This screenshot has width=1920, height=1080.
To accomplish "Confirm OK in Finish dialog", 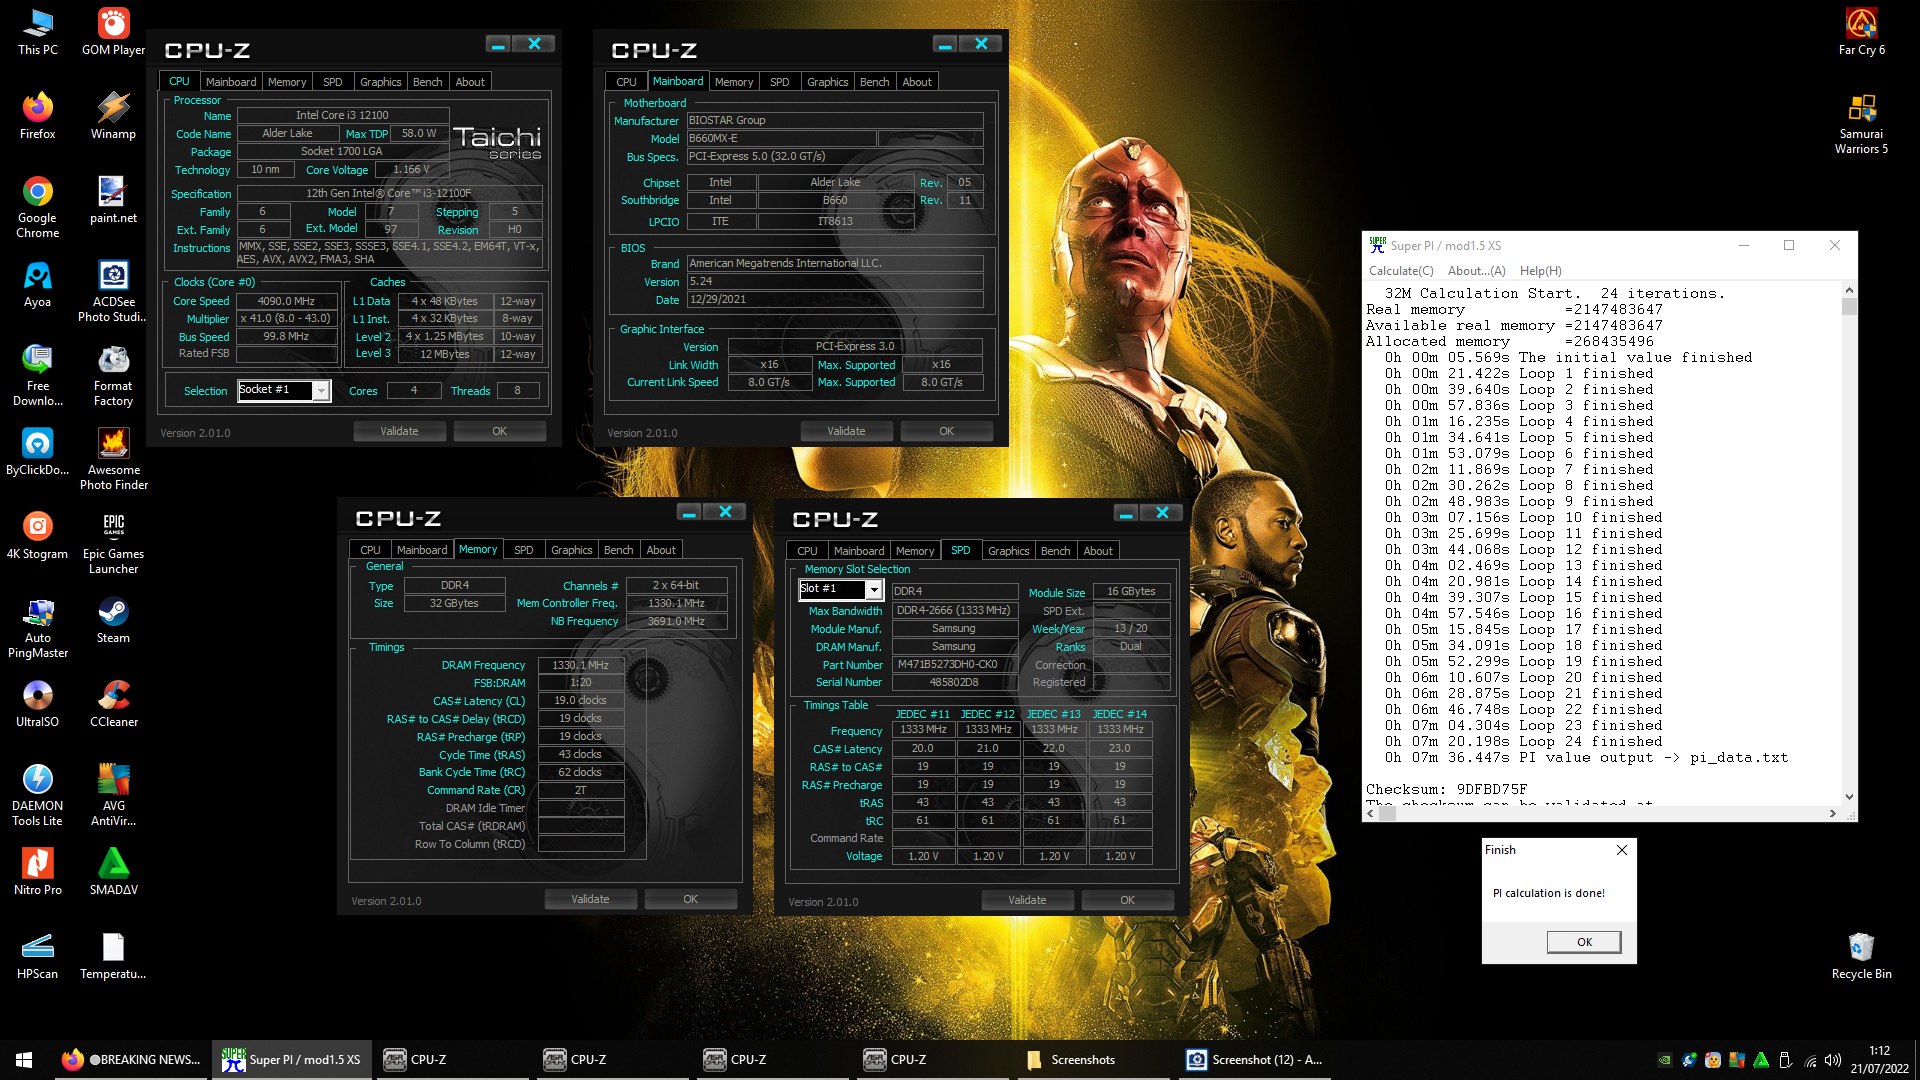I will click(1584, 942).
